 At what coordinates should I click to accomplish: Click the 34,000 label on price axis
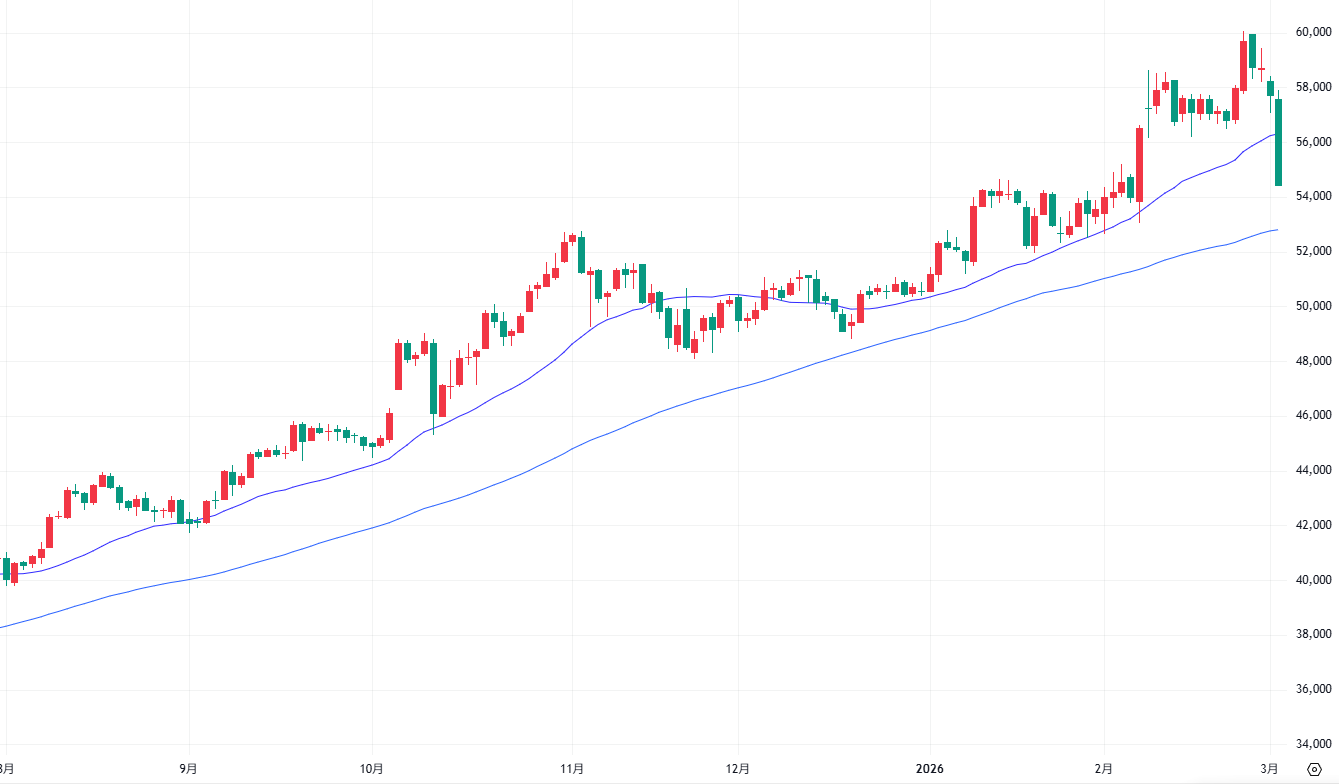1311,744
